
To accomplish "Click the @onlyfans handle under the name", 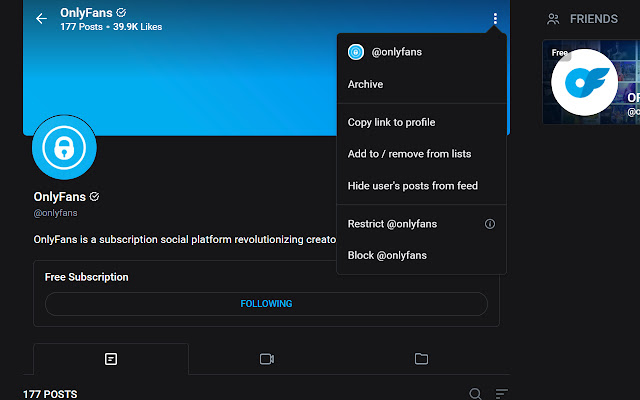I will click(56, 213).
